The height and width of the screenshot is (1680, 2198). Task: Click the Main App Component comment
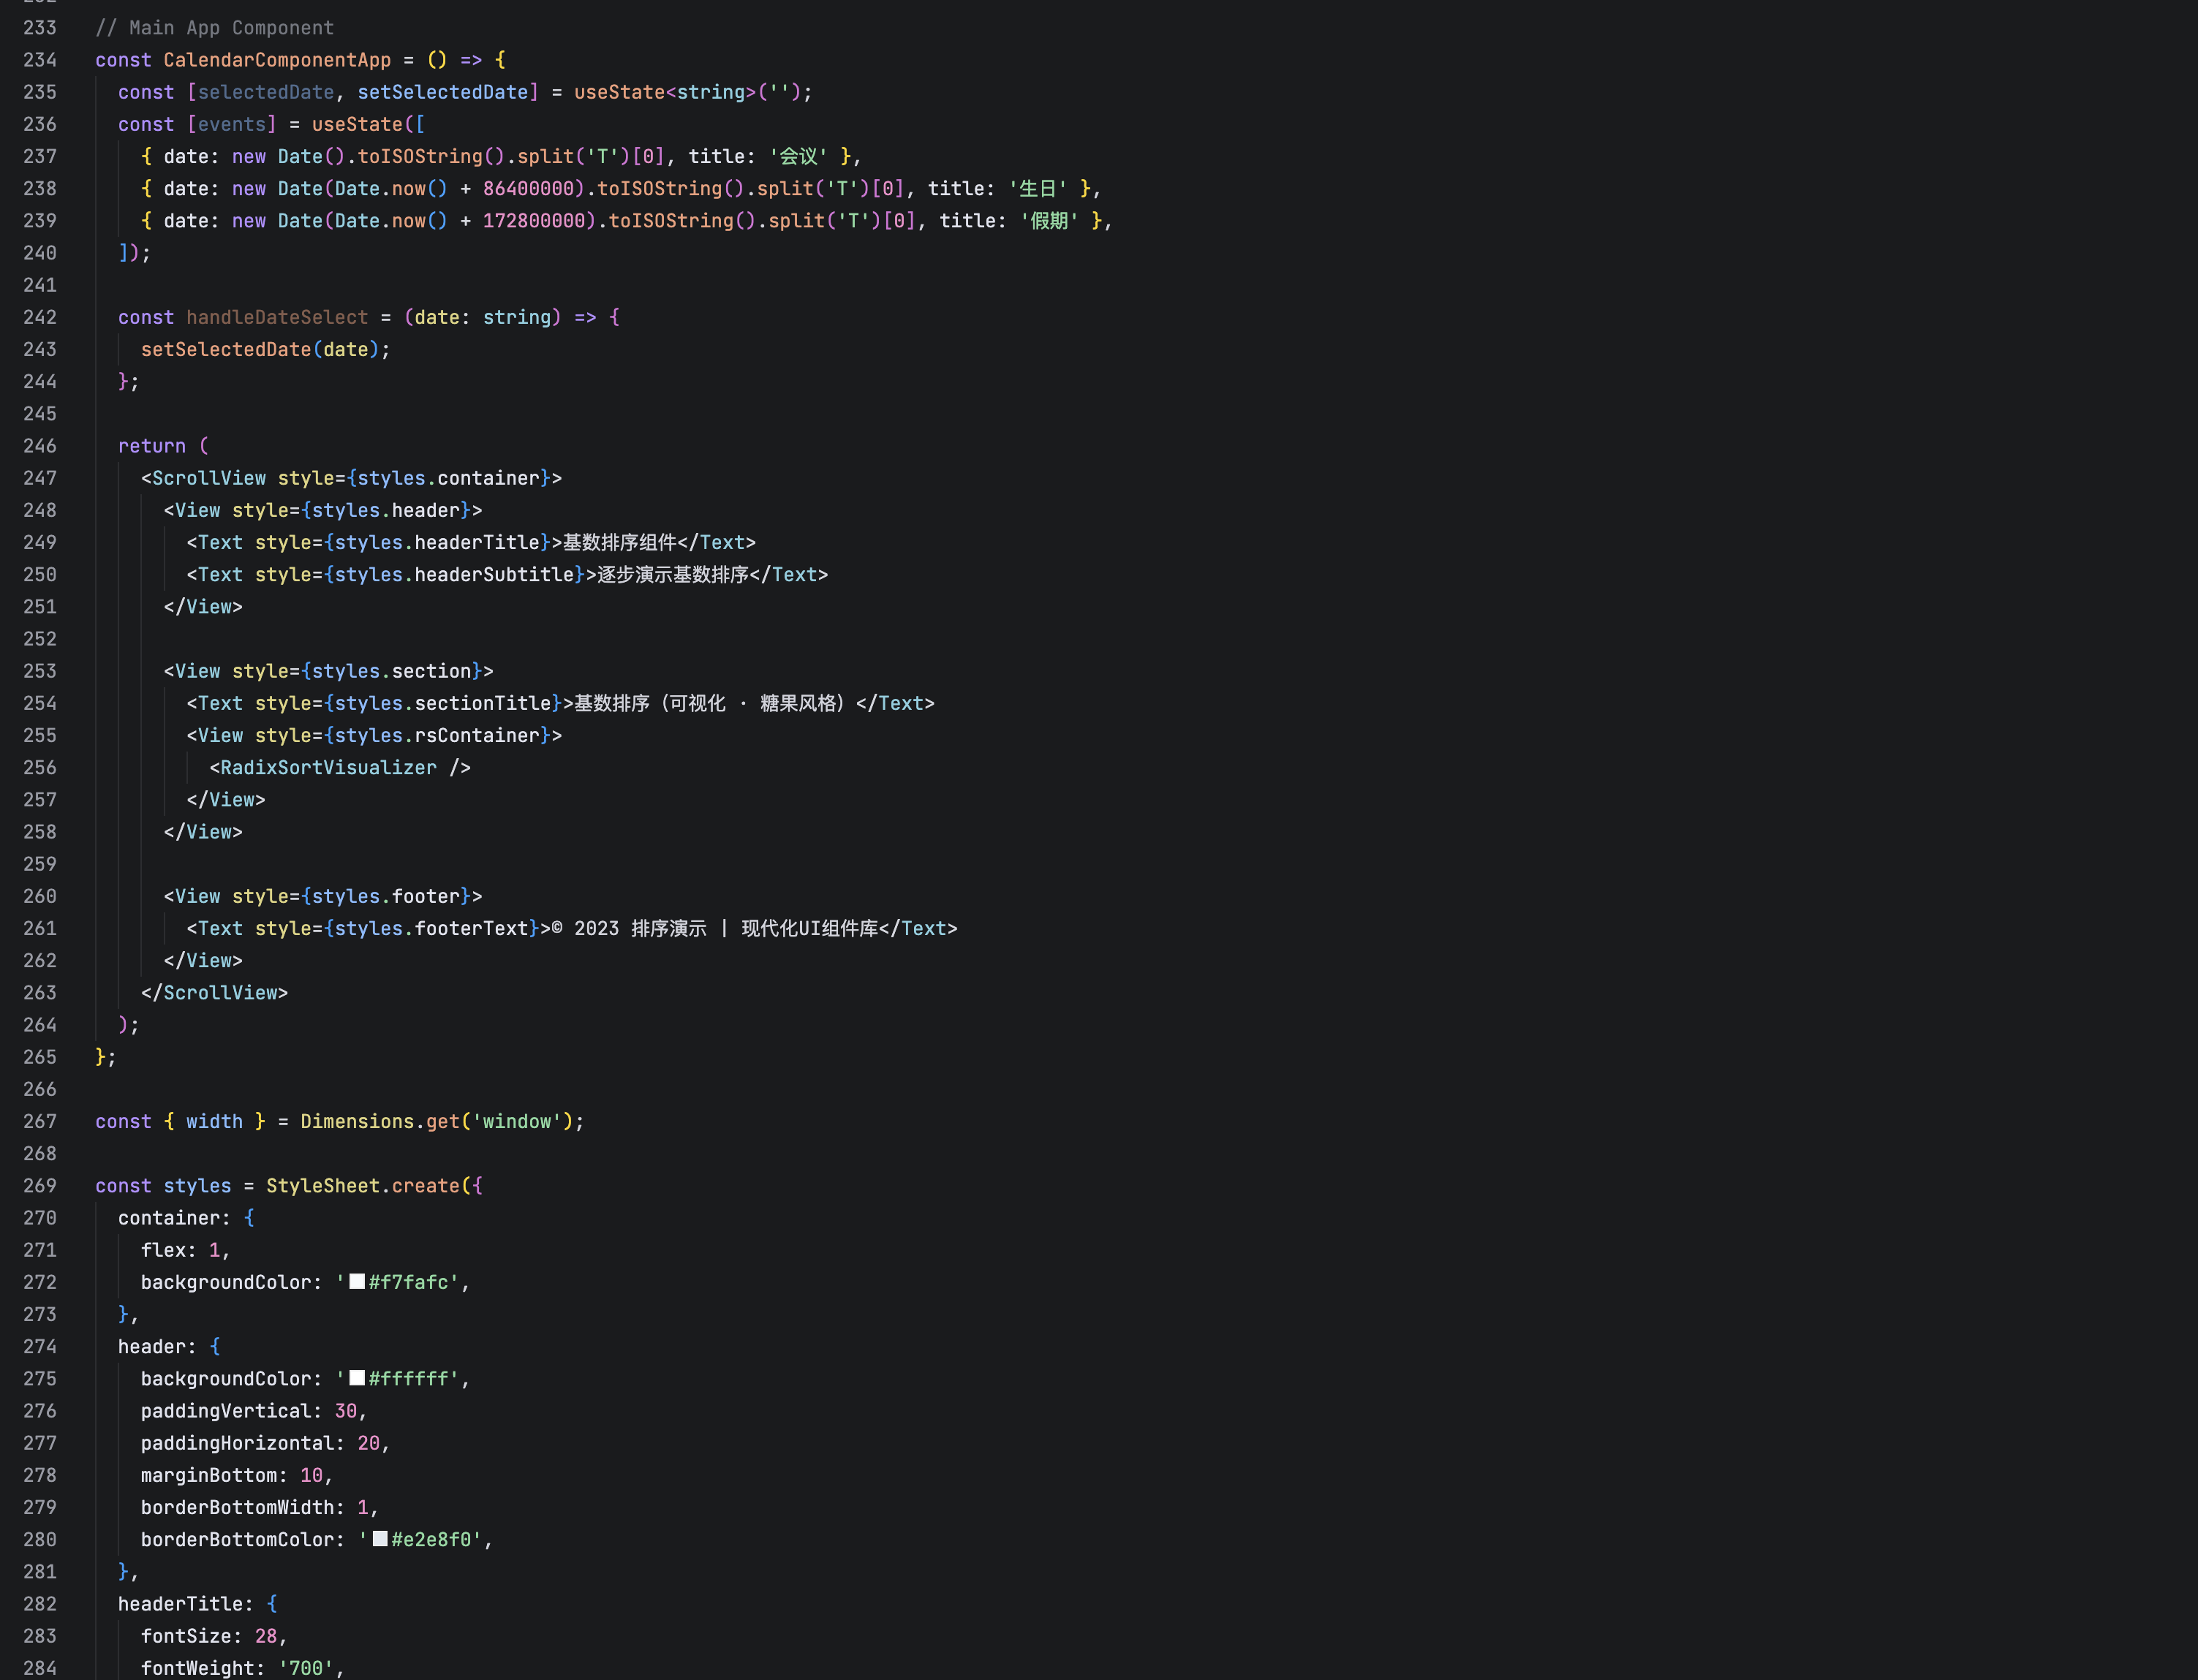(214, 28)
